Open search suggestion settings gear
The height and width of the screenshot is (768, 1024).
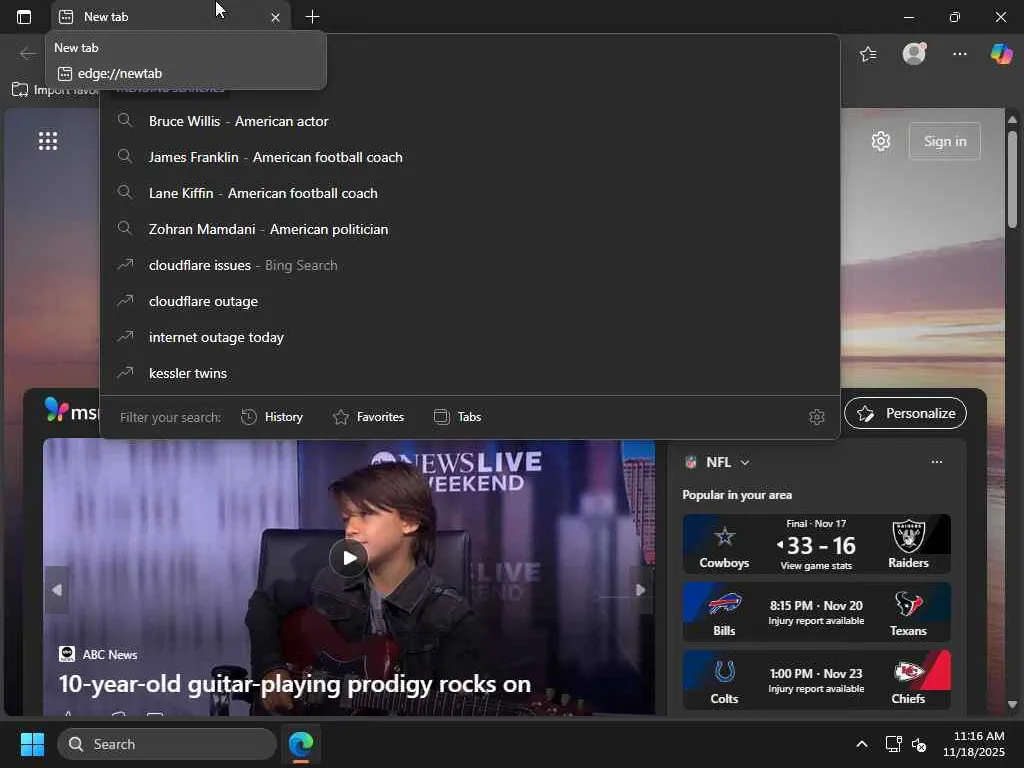[x=816, y=417]
